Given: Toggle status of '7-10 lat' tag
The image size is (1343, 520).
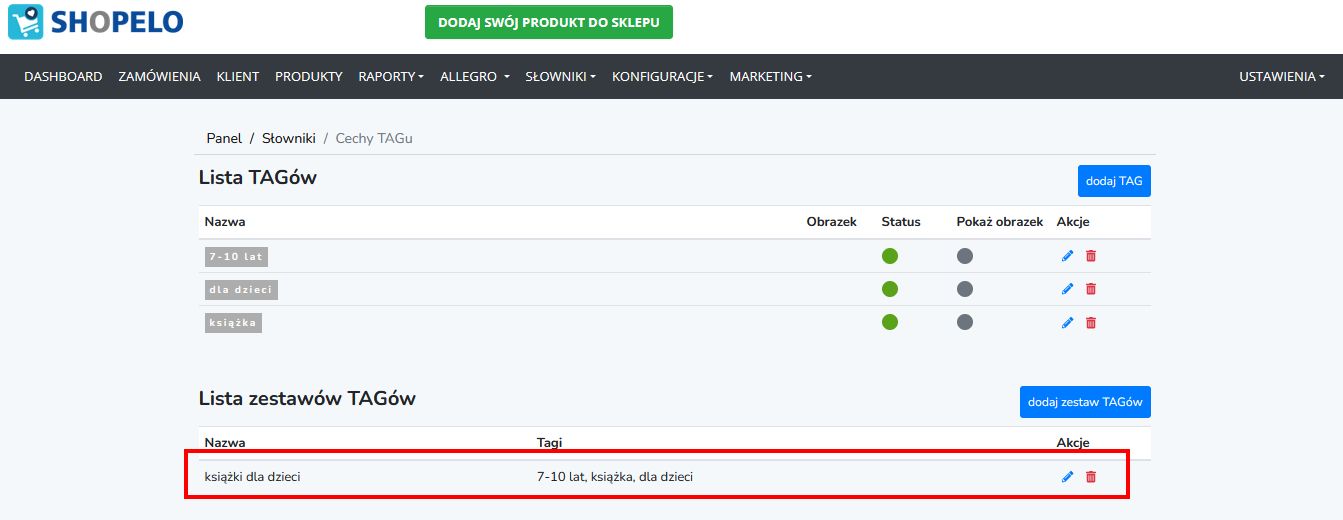Looking at the screenshot, I should [890, 256].
